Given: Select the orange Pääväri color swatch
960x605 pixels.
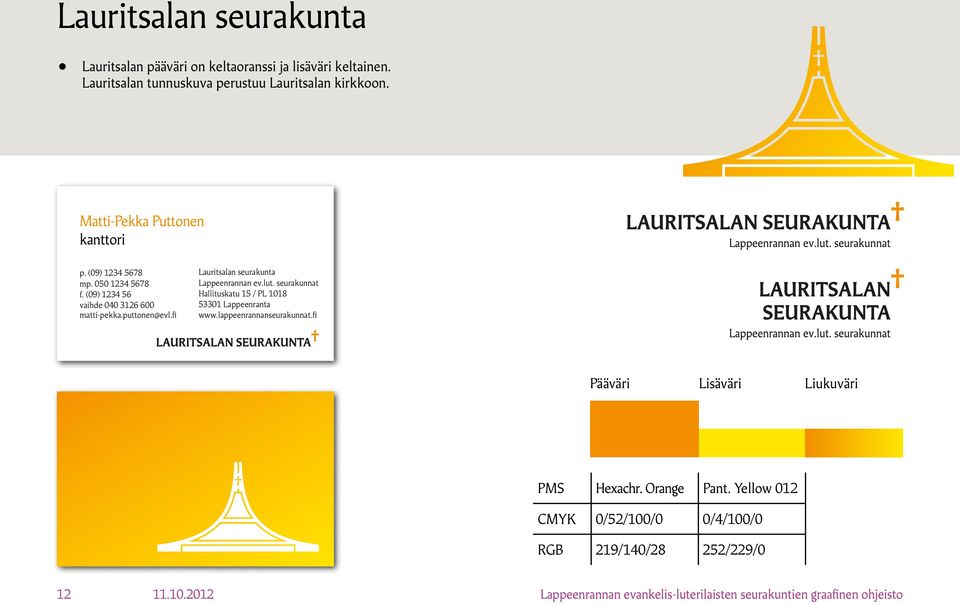Looking at the screenshot, I should (644, 429).
